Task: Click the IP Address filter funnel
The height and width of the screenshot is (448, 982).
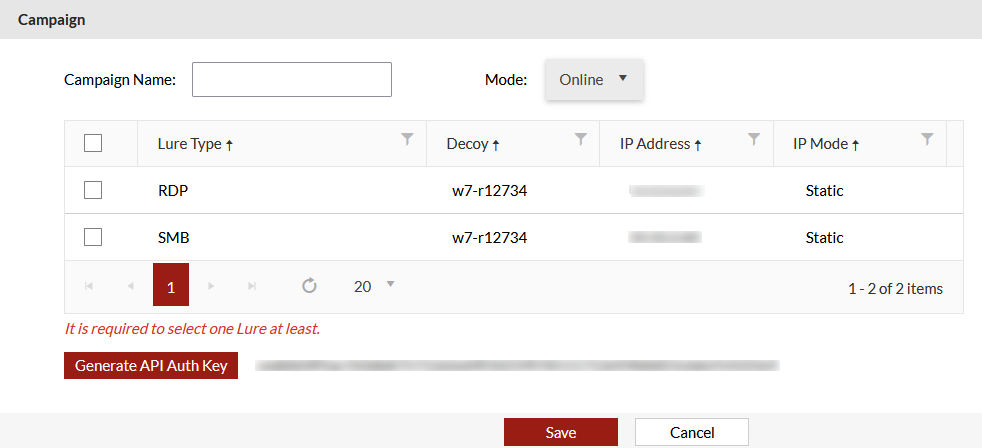Action: (x=754, y=140)
